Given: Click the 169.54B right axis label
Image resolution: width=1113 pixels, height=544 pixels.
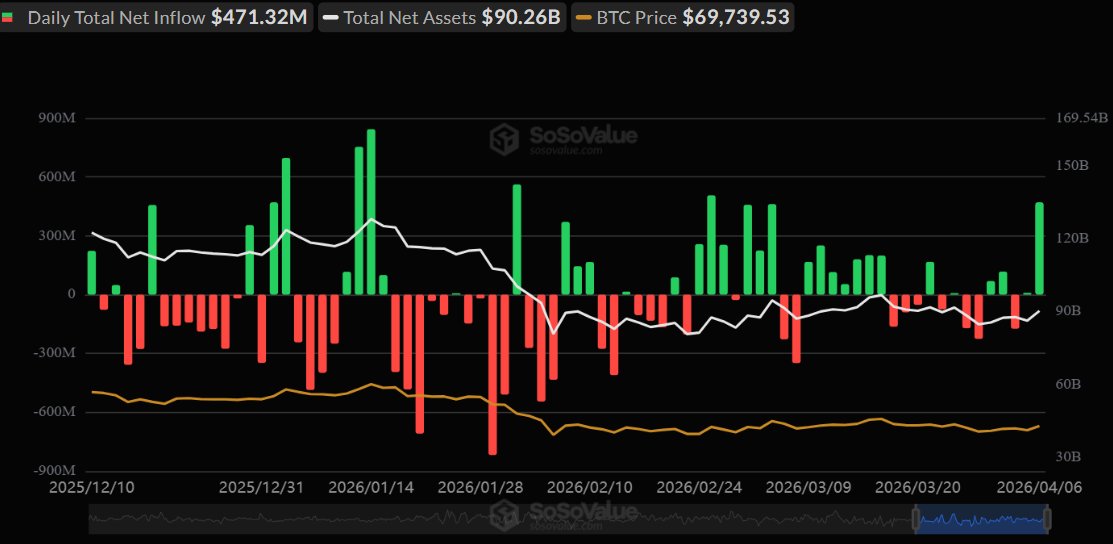Looking at the screenshot, I should (x=1082, y=117).
